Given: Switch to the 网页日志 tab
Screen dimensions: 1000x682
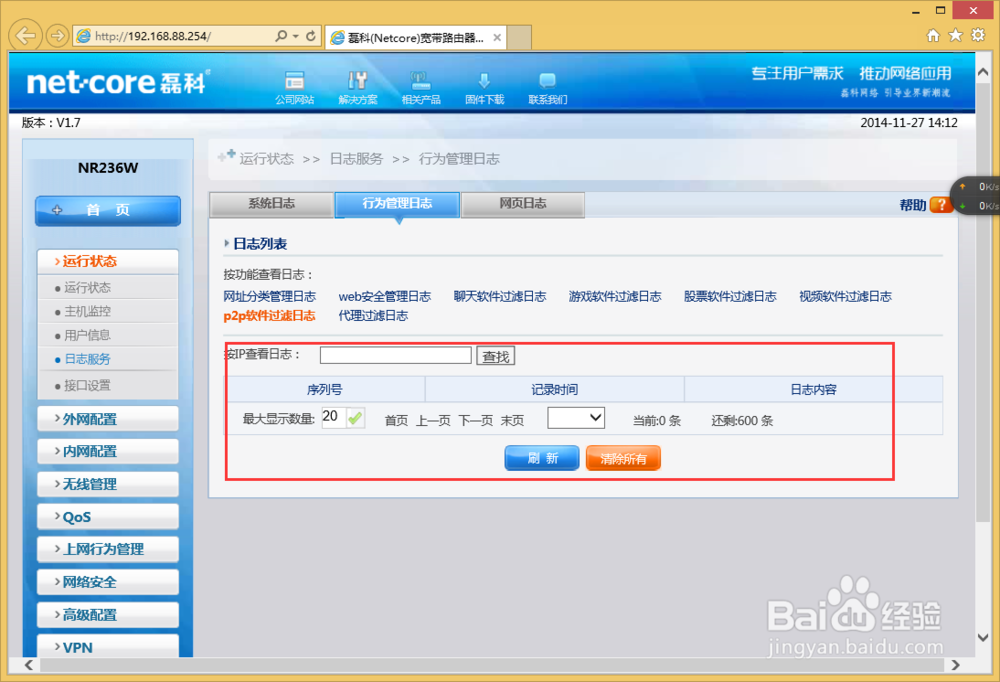Looking at the screenshot, I should (522, 204).
